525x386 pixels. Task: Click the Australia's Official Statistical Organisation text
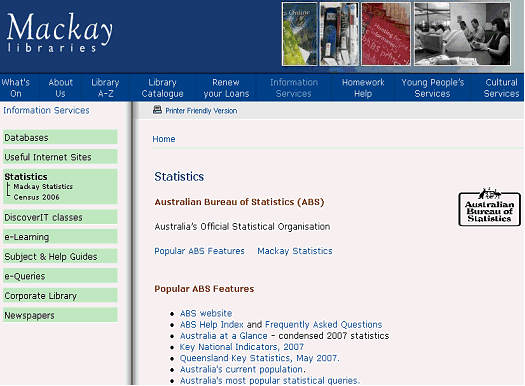point(242,227)
